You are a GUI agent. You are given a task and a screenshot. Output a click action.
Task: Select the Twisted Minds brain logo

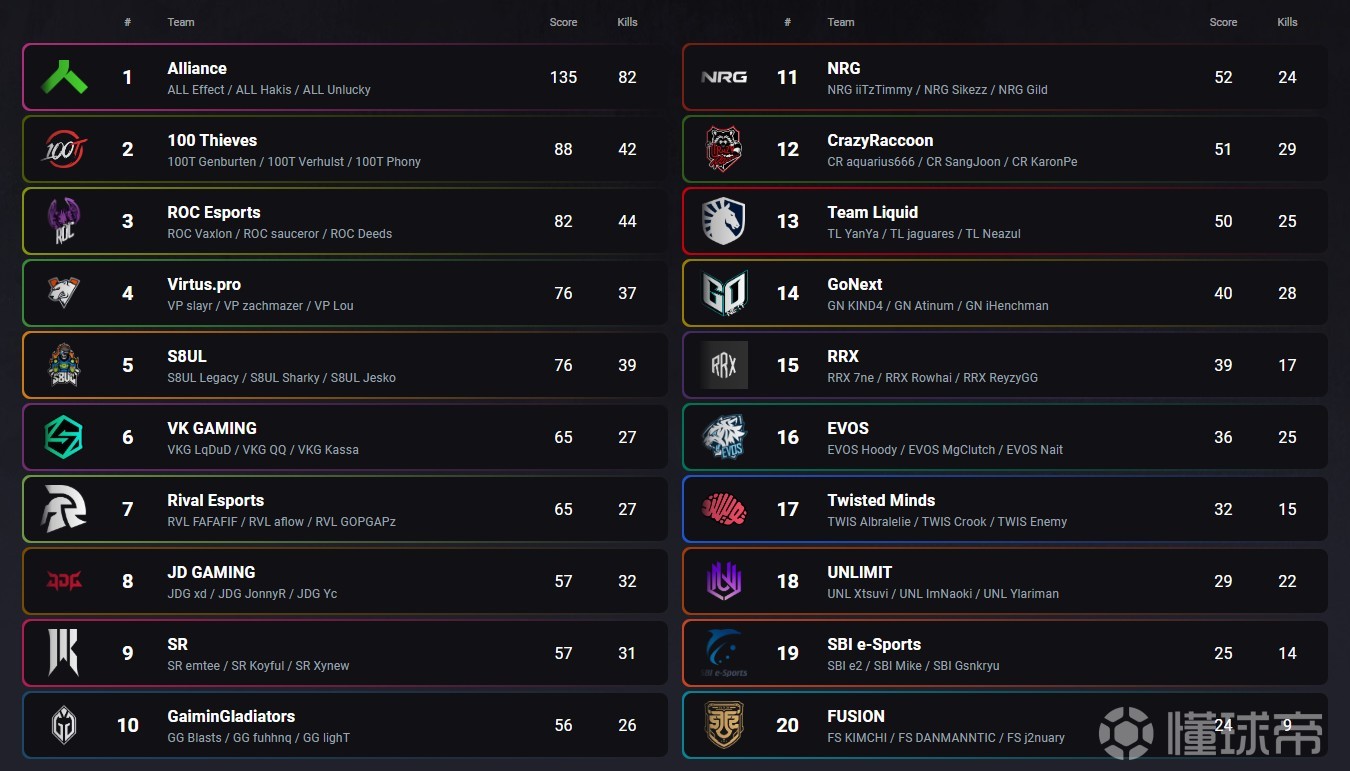(724, 509)
